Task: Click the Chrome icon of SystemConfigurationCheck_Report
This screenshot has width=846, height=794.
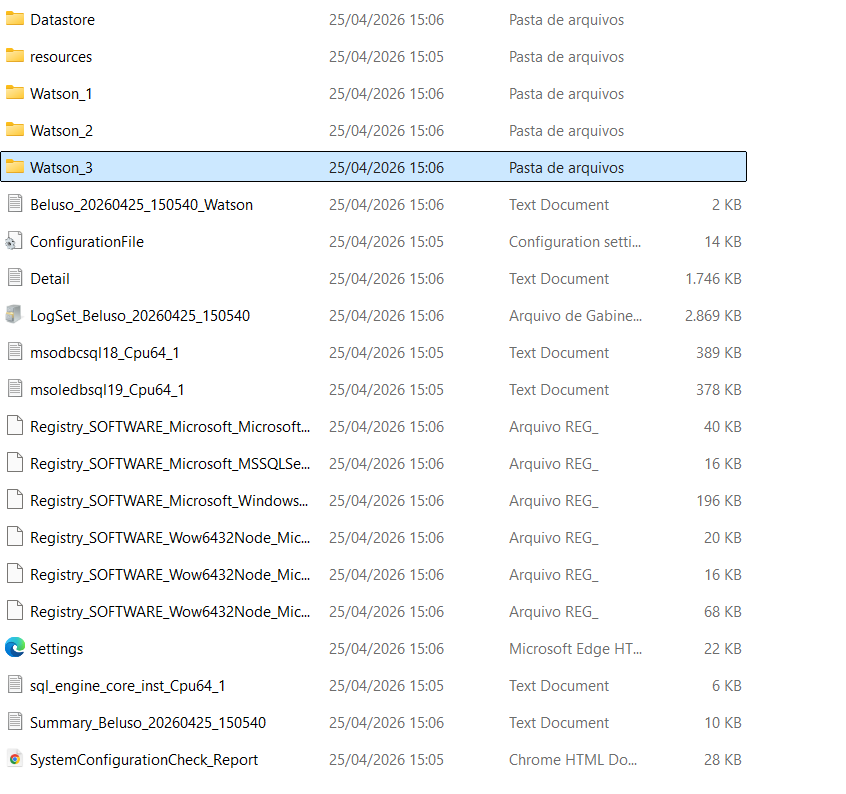Action: click(x=15, y=759)
